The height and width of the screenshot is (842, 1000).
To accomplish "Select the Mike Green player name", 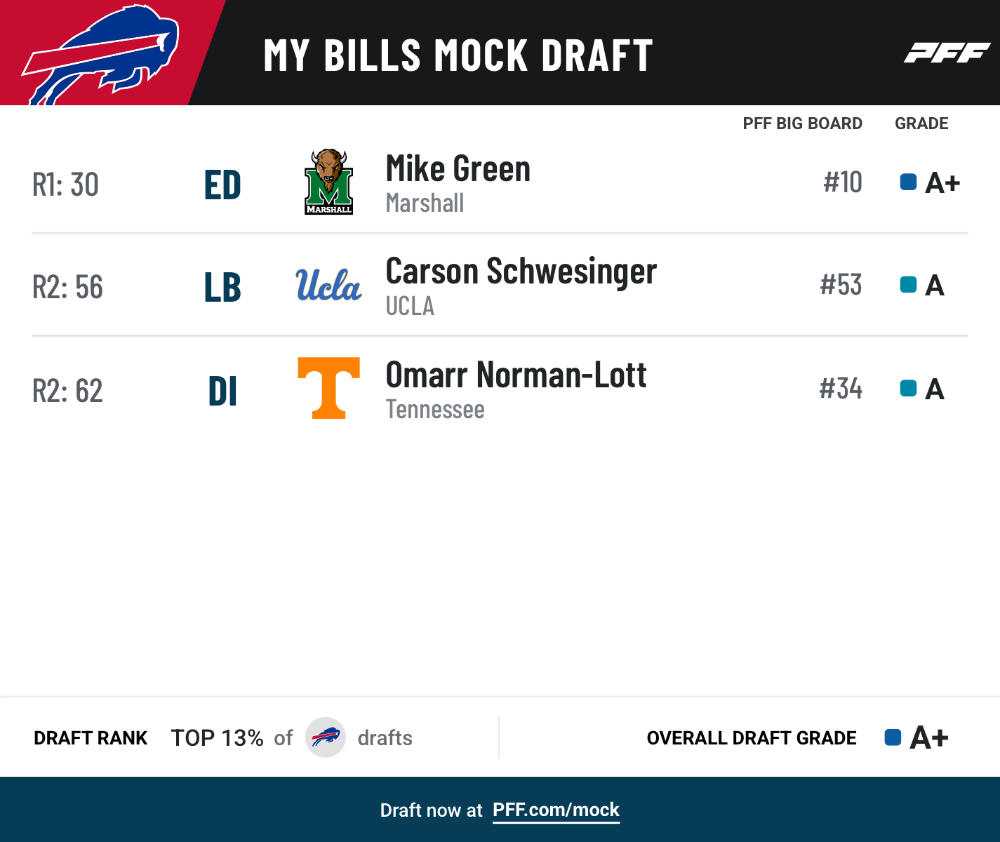I will pyautogui.click(x=458, y=169).
